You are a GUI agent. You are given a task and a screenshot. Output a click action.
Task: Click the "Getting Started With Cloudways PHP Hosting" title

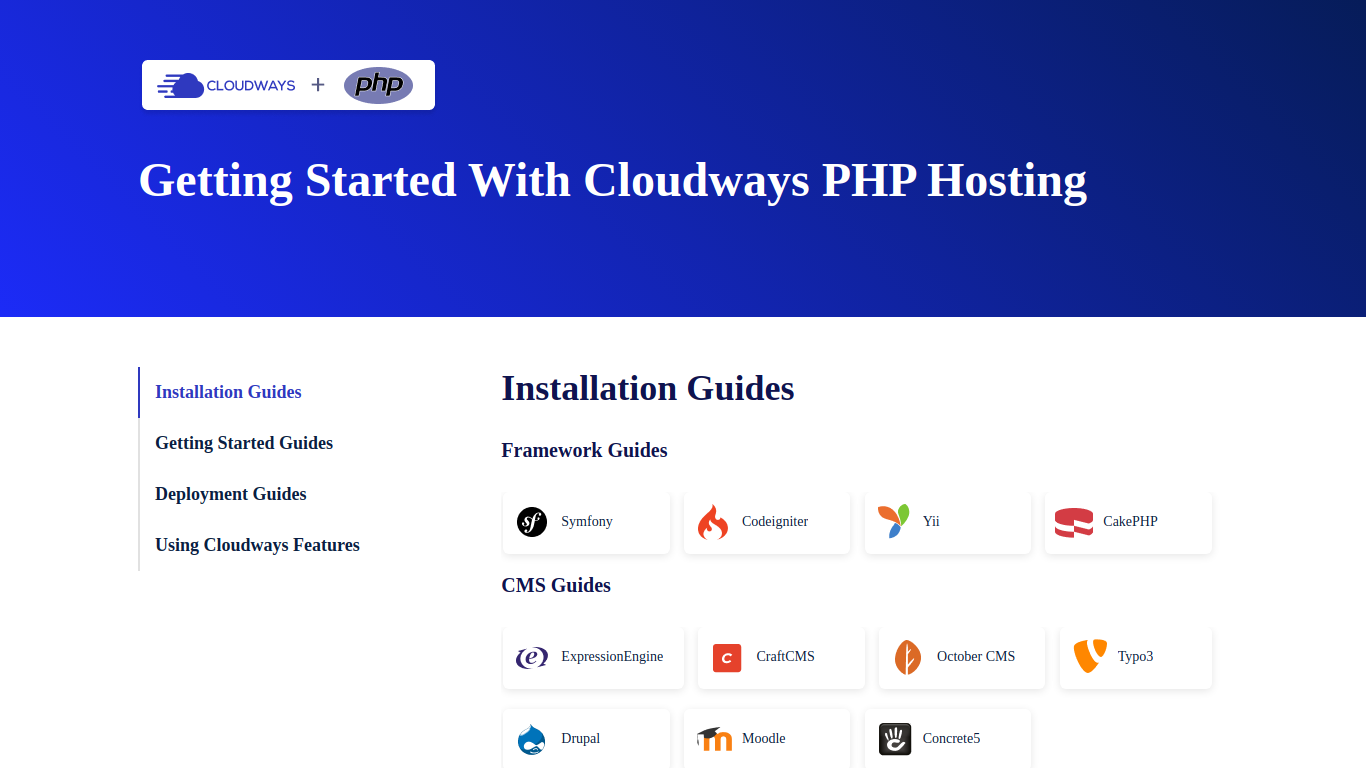[613, 181]
